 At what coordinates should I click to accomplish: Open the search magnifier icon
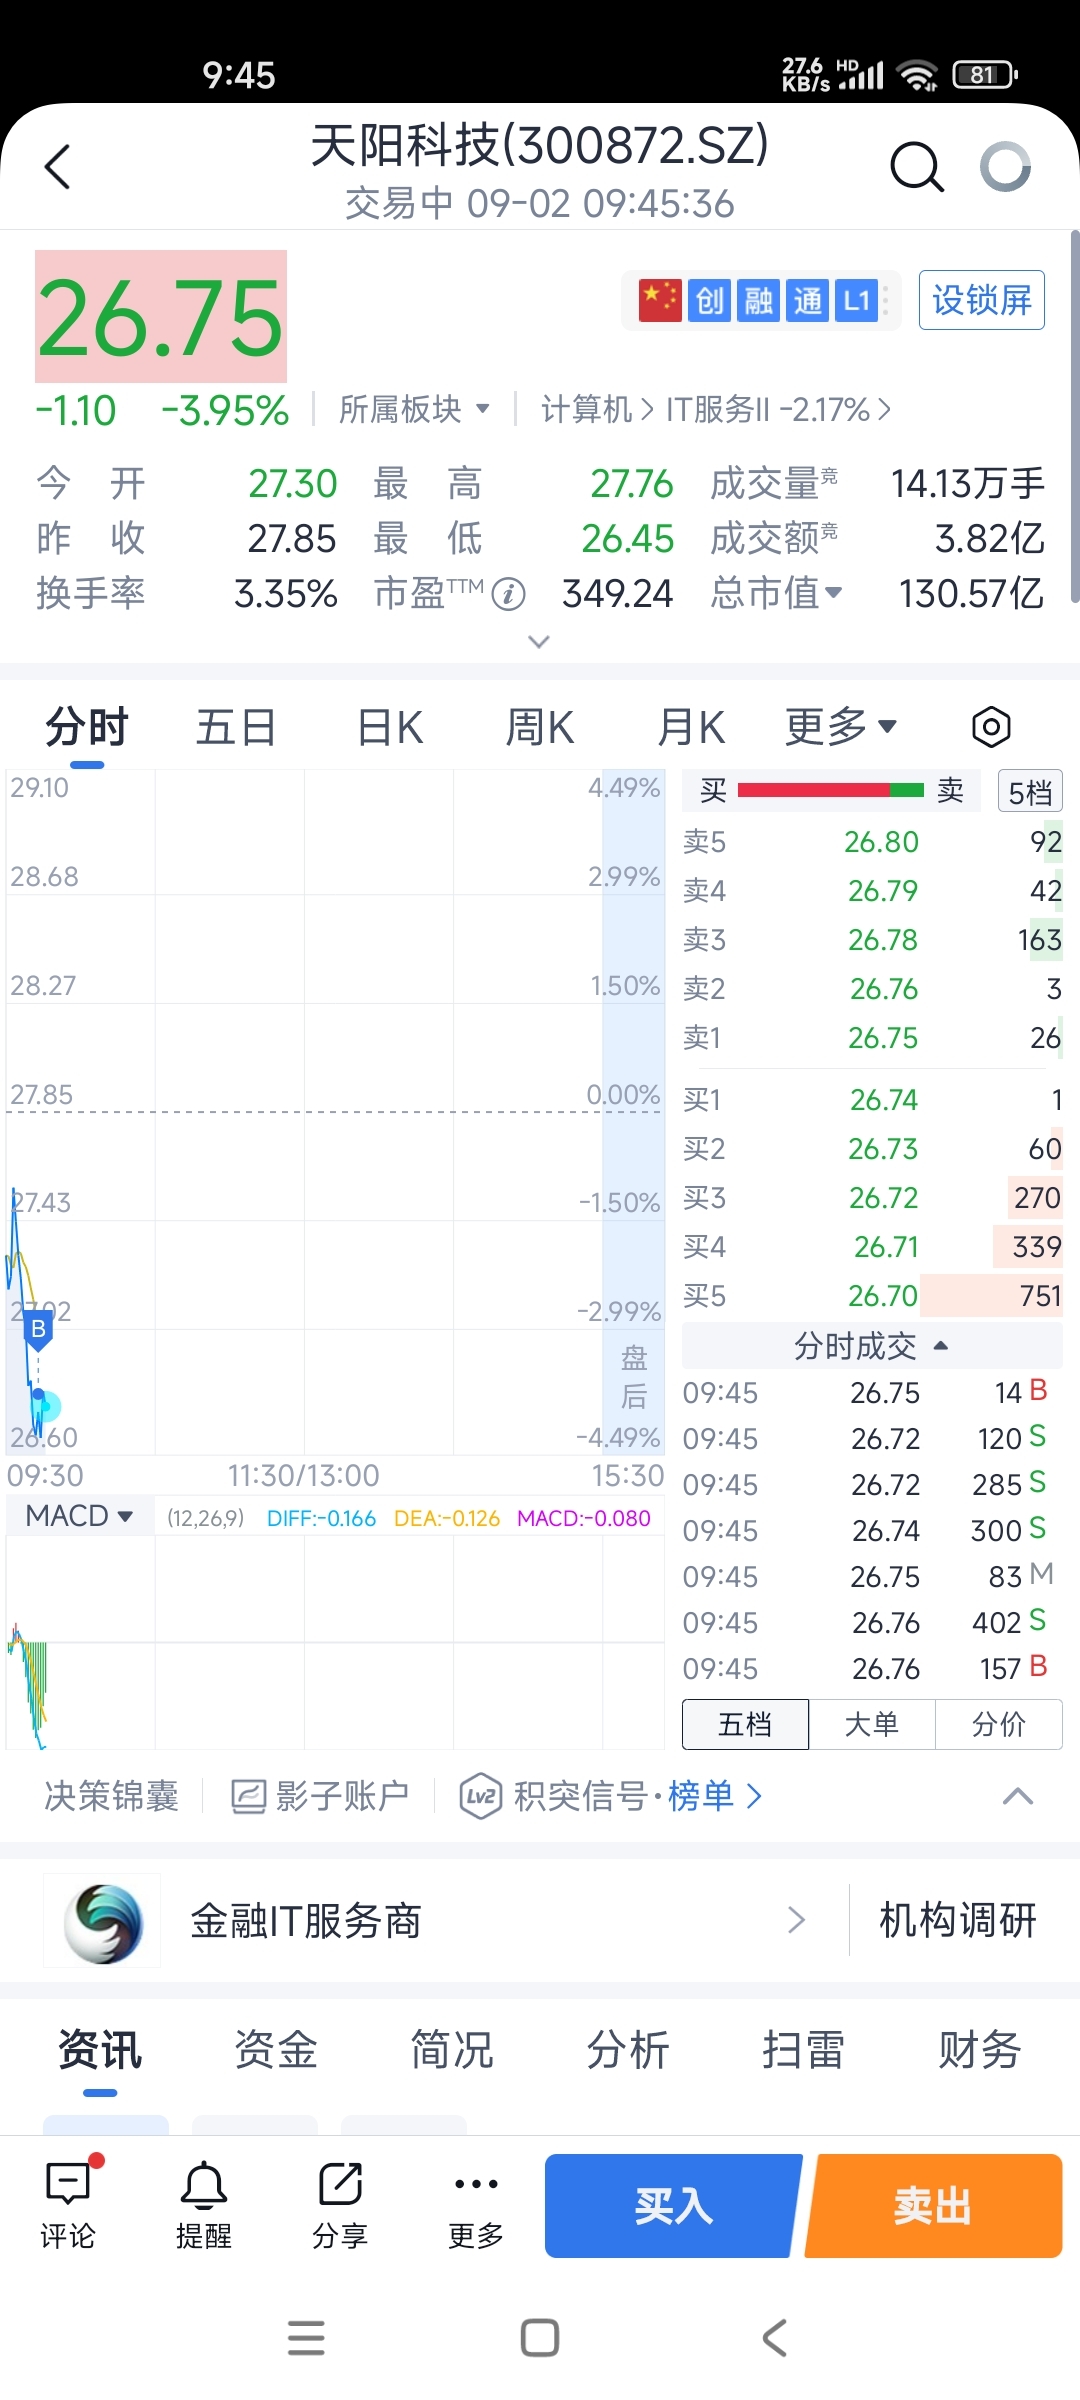pos(917,166)
